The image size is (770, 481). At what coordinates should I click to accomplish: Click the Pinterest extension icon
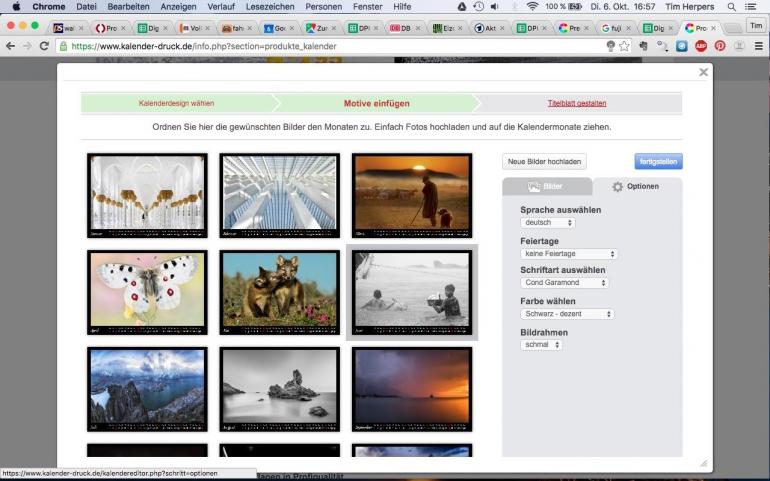coord(720,46)
